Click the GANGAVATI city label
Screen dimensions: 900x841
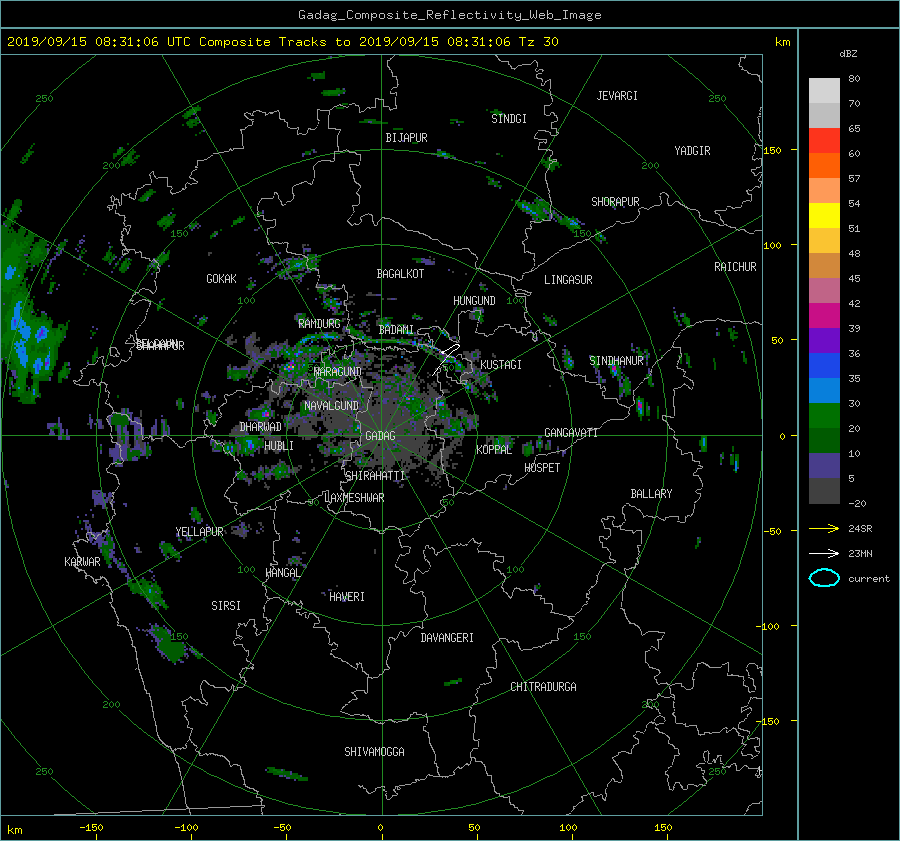click(571, 433)
